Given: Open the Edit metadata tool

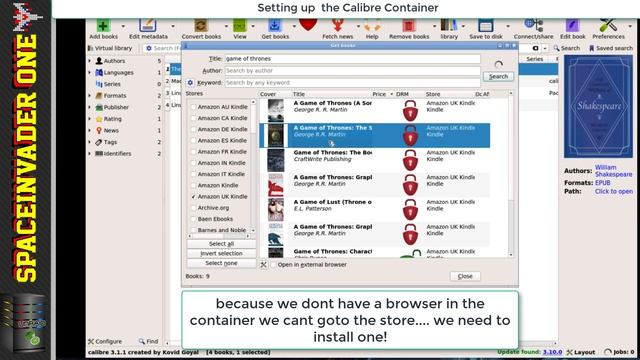Looking at the screenshot, I should (148, 26).
